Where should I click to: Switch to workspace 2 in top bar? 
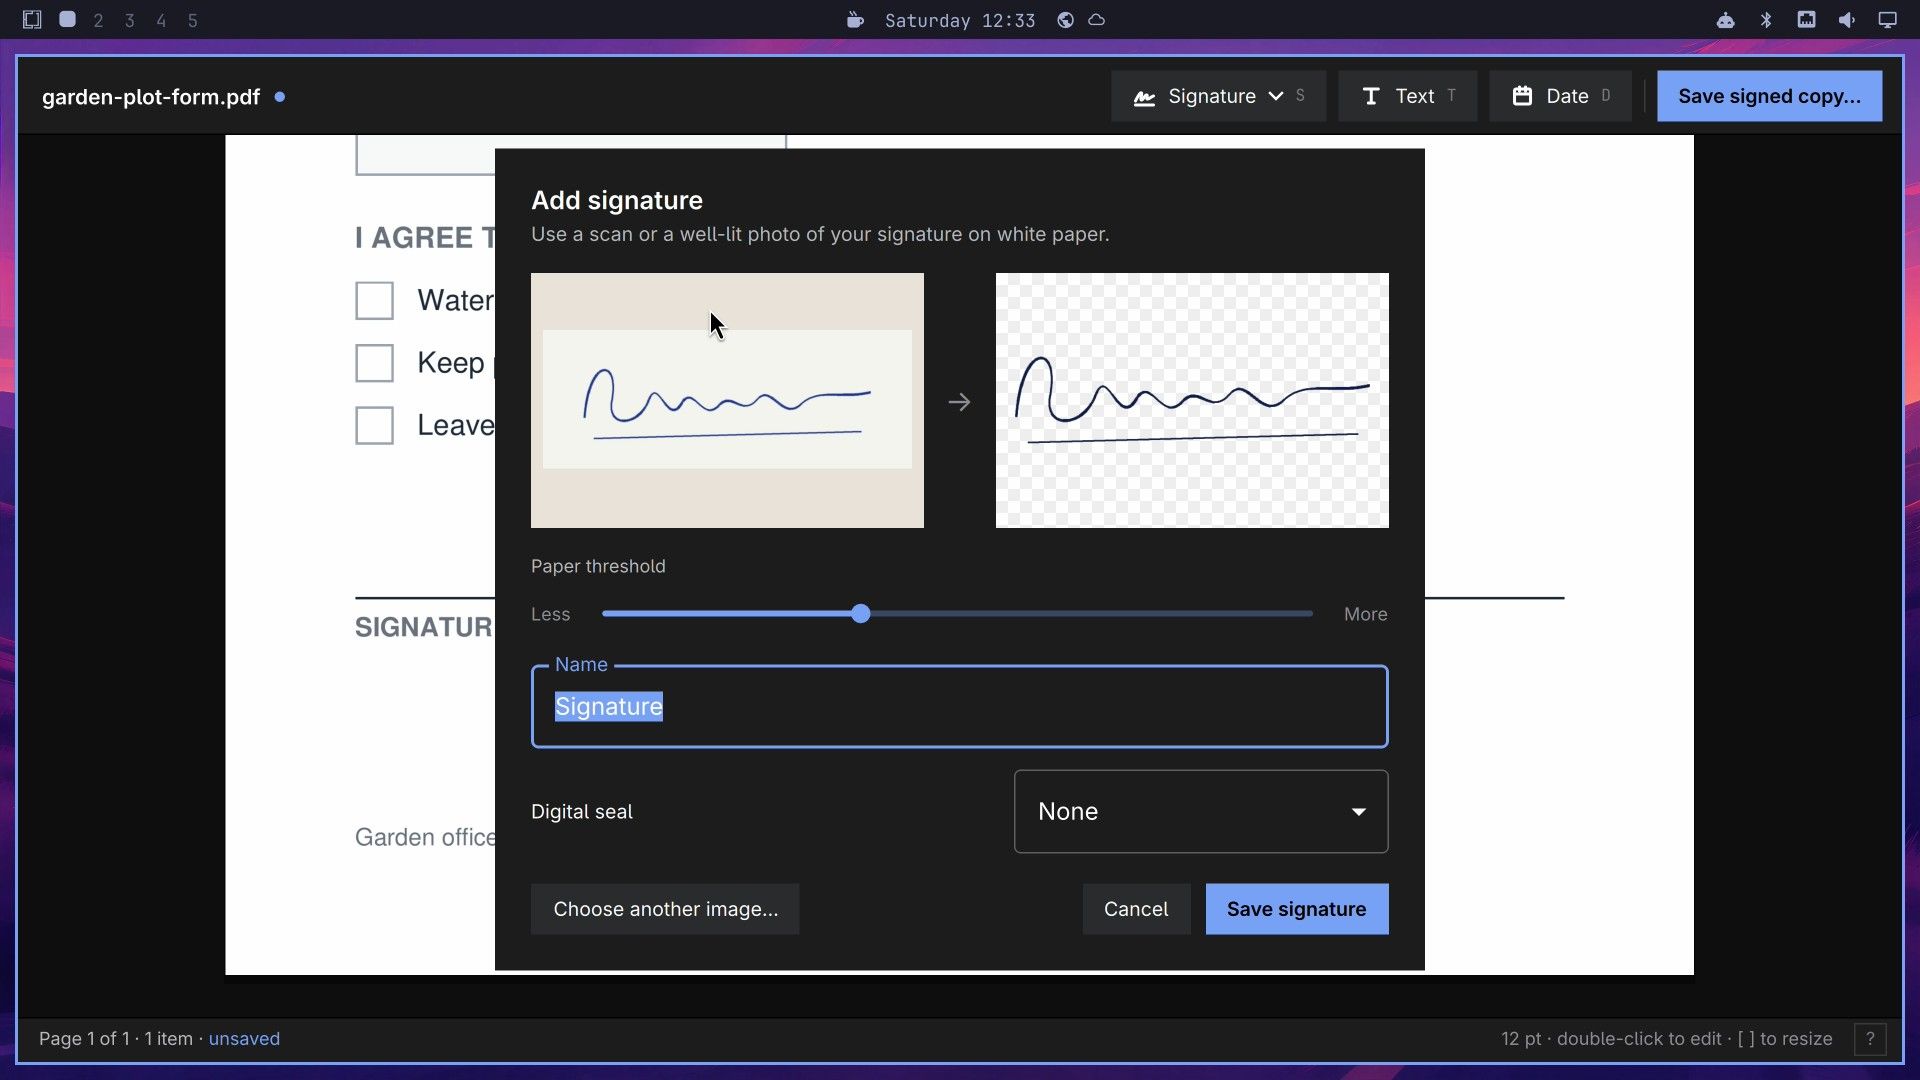98,20
